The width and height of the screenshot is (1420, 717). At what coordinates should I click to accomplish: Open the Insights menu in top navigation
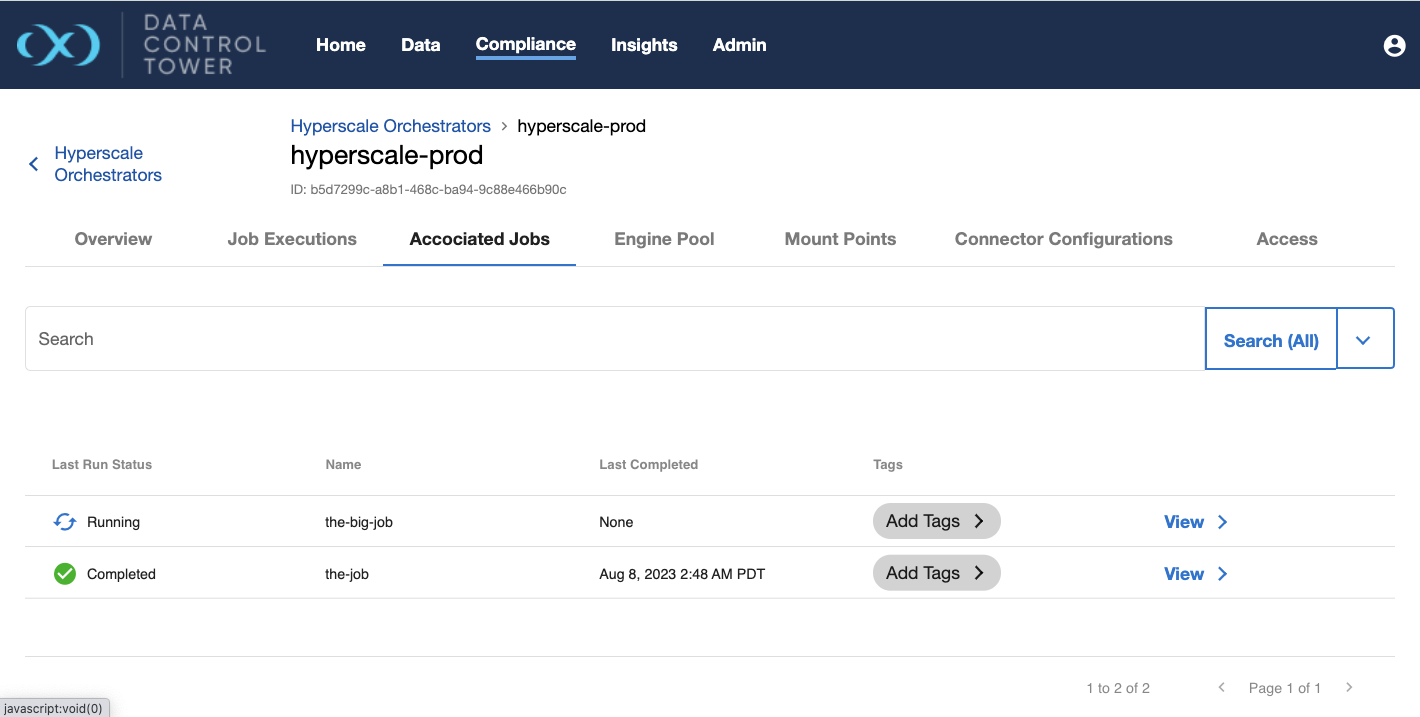point(644,45)
